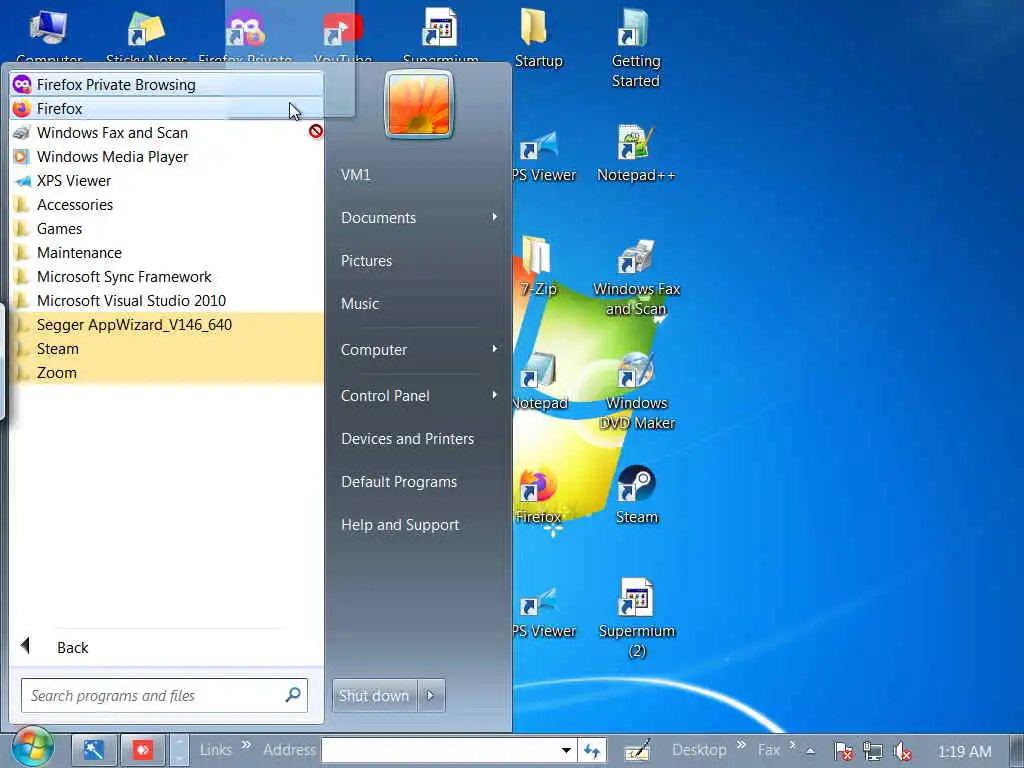Expand the Microsoft Visual Studio 2010 folder
The image size is (1024, 768).
point(167,301)
